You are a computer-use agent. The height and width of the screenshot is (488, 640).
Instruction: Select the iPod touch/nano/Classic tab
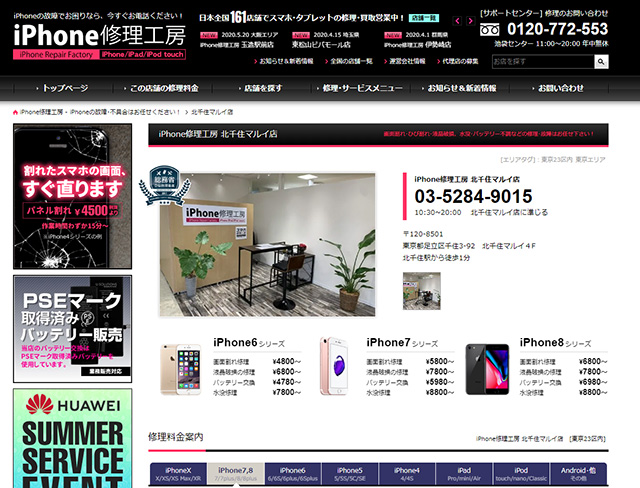521,474
